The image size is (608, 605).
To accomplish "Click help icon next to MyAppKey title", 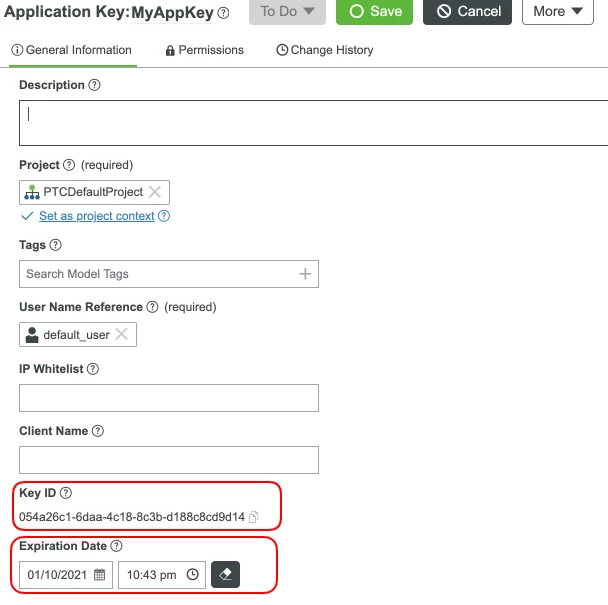I will (x=223, y=13).
